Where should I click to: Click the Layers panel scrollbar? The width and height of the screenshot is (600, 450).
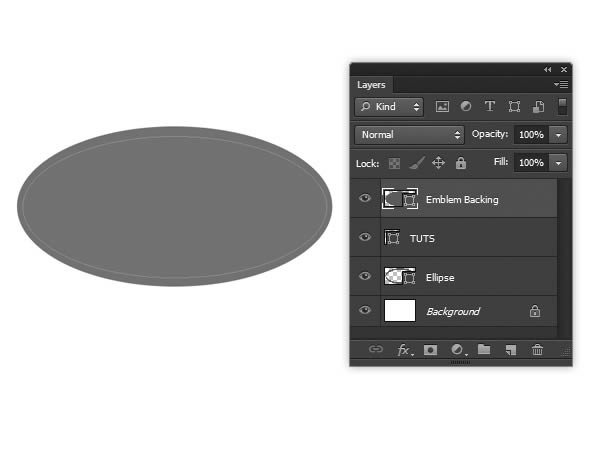click(x=565, y=258)
